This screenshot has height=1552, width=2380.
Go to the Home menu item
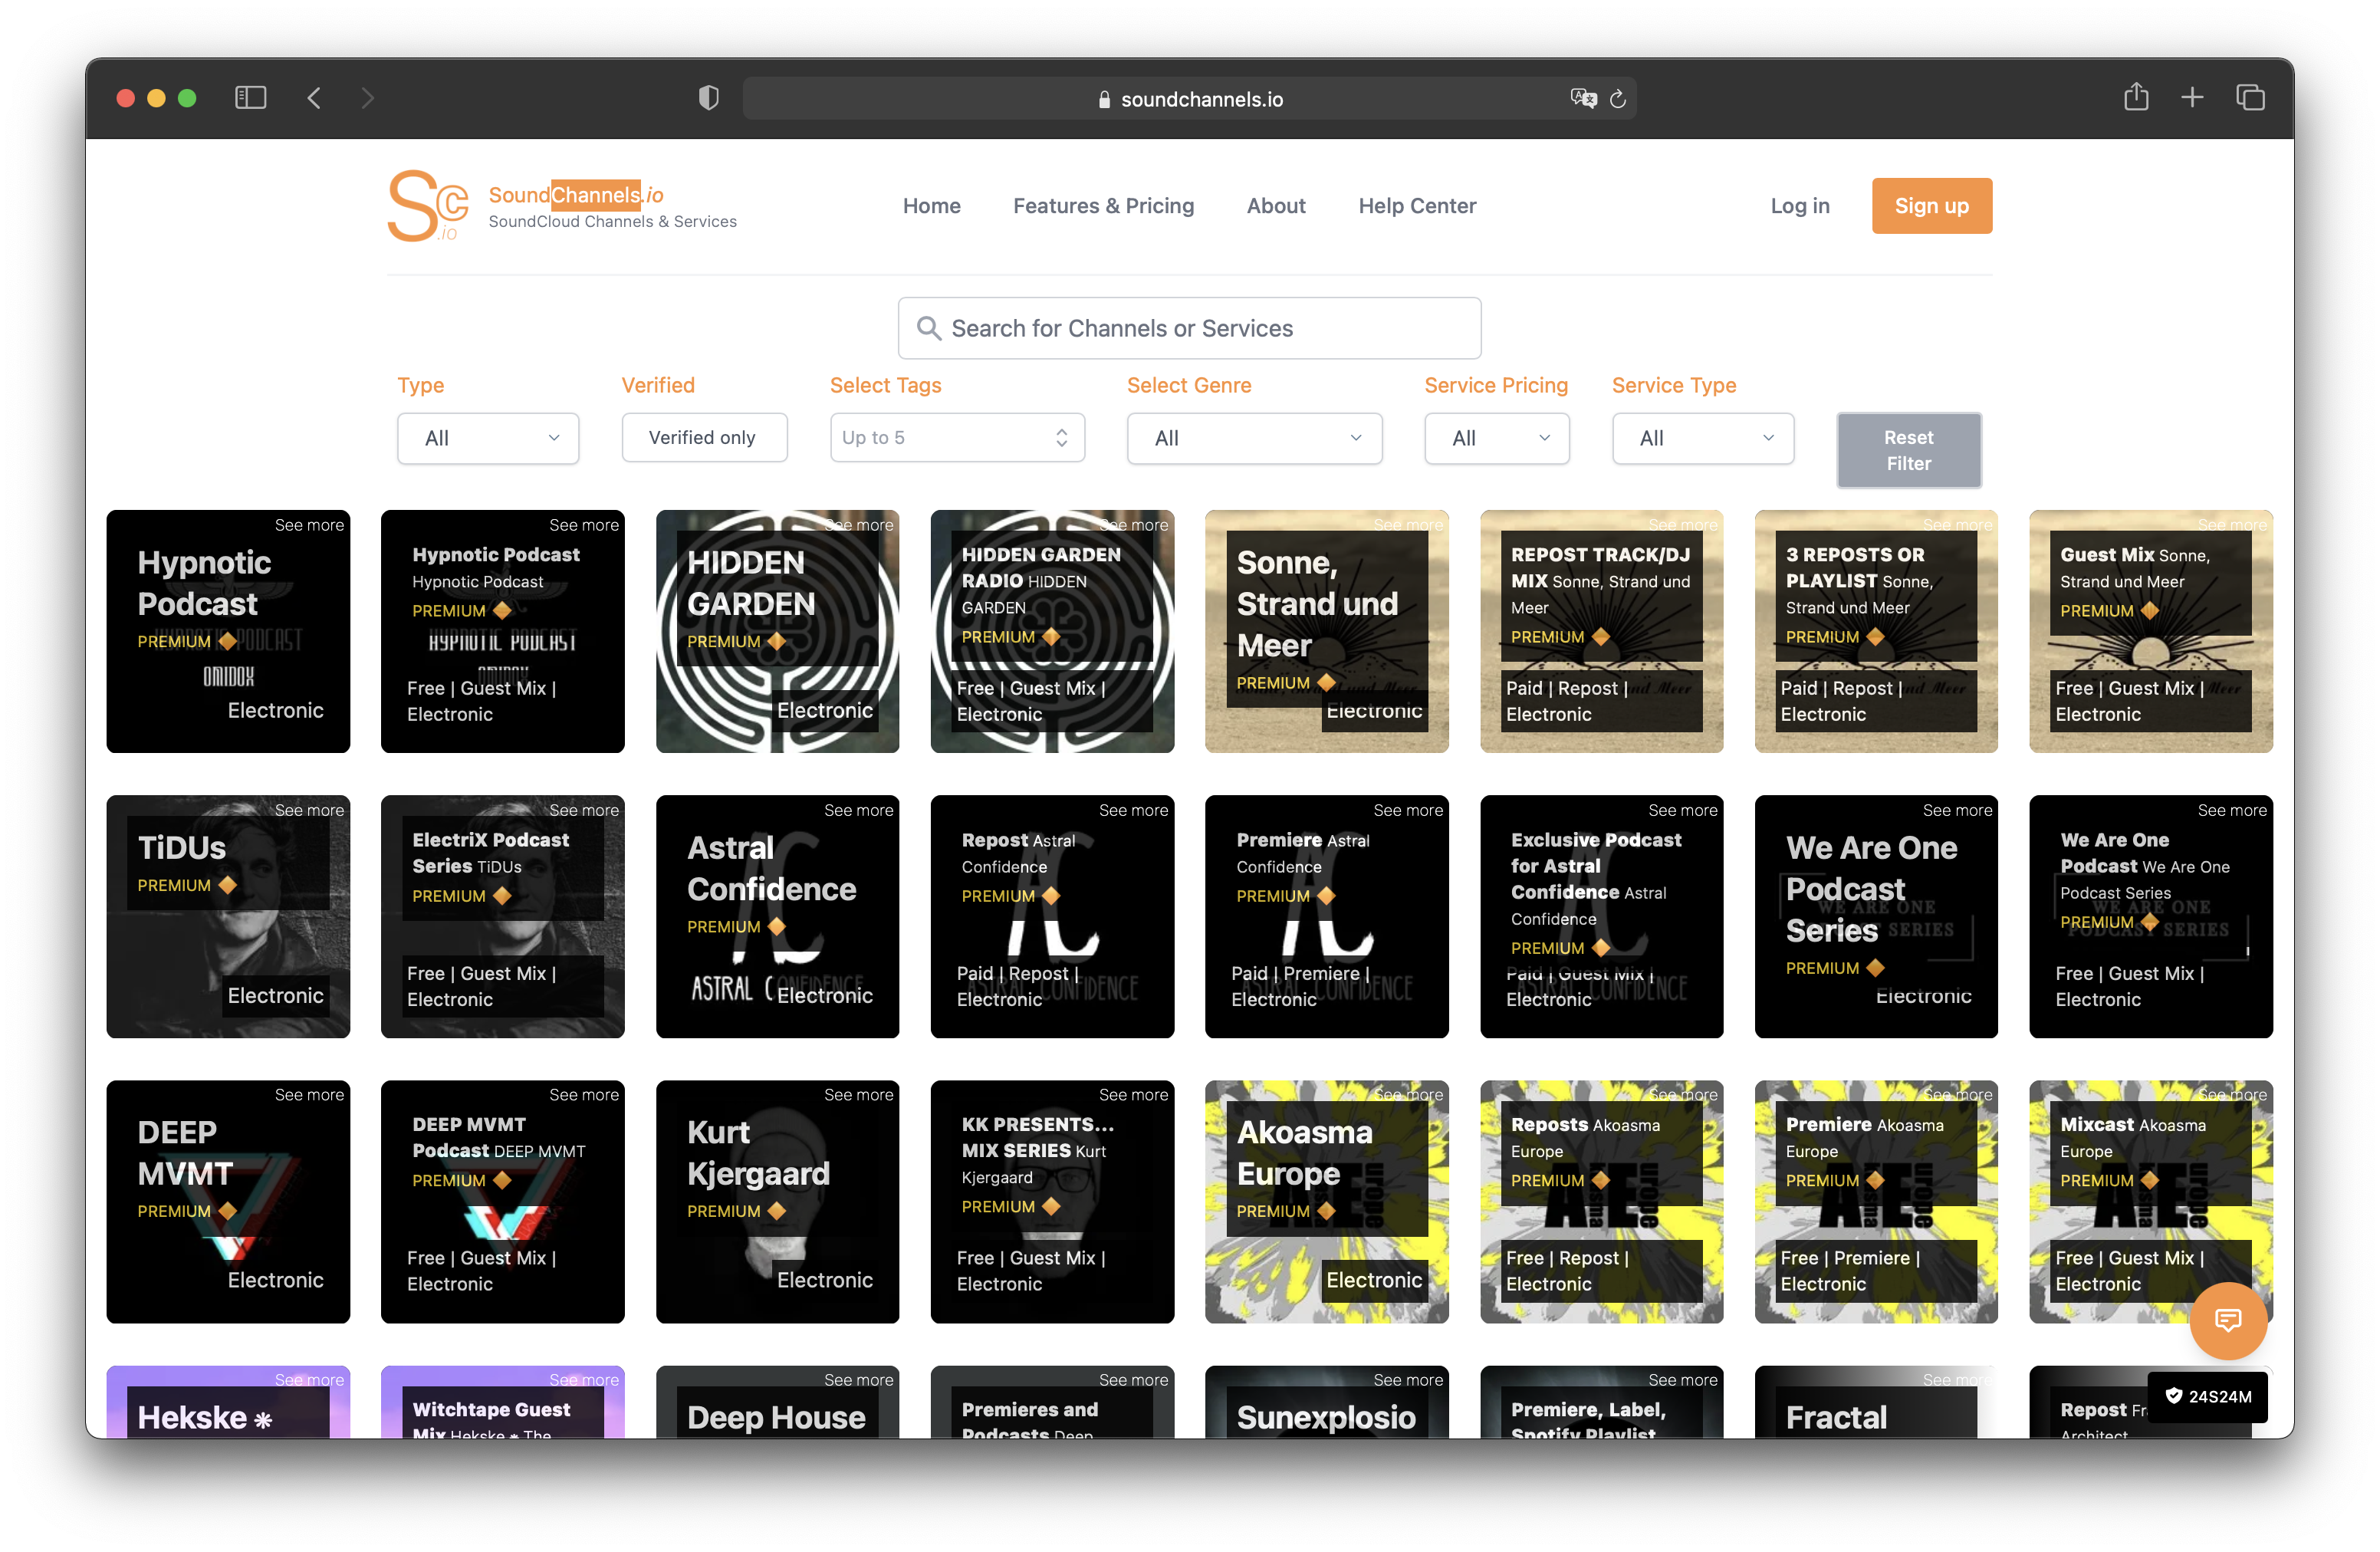pyautogui.click(x=931, y=206)
